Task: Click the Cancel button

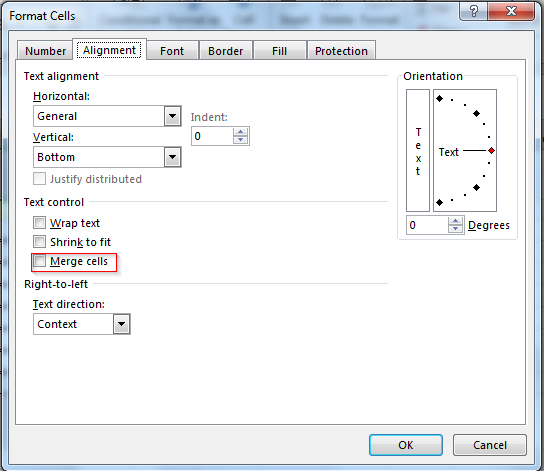Action: [x=490, y=445]
